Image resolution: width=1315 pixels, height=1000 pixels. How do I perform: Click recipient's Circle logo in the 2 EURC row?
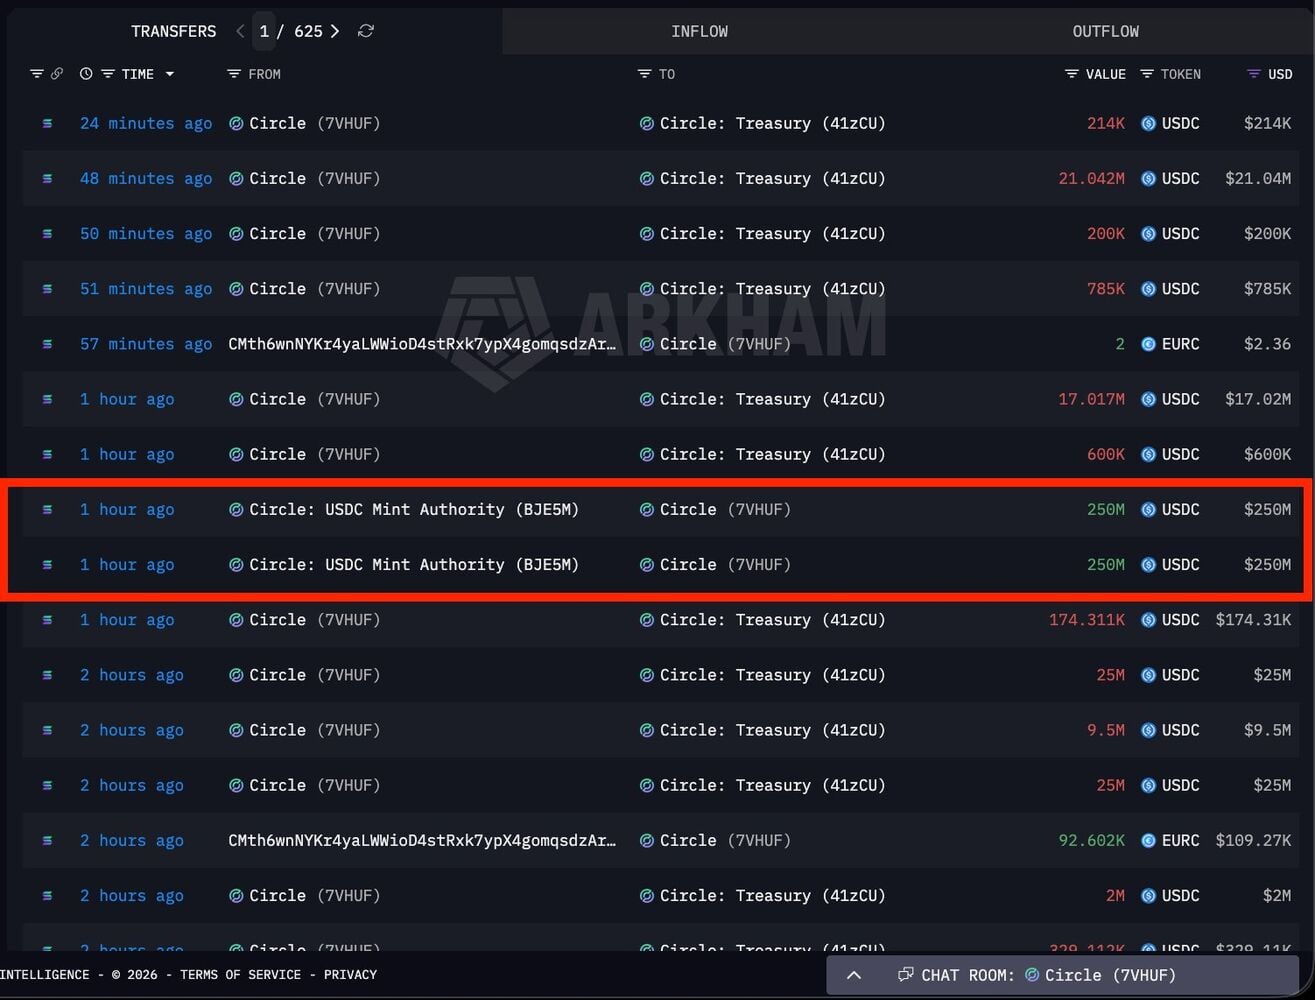[647, 343]
